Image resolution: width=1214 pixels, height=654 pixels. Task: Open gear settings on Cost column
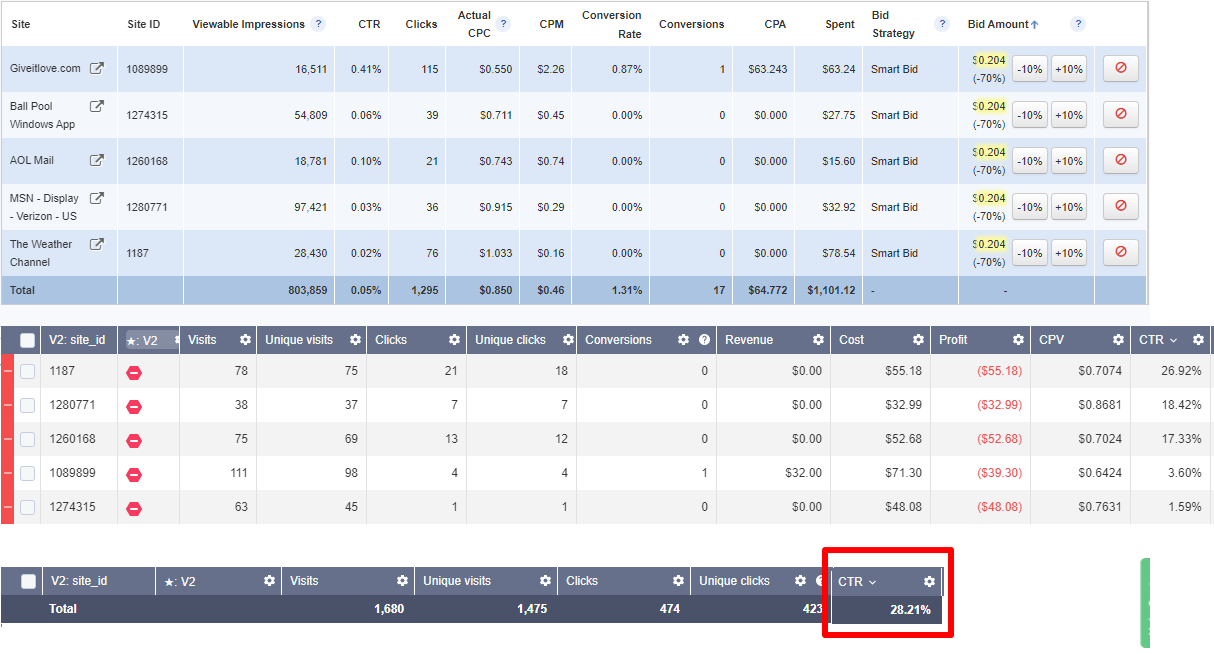(x=918, y=340)
